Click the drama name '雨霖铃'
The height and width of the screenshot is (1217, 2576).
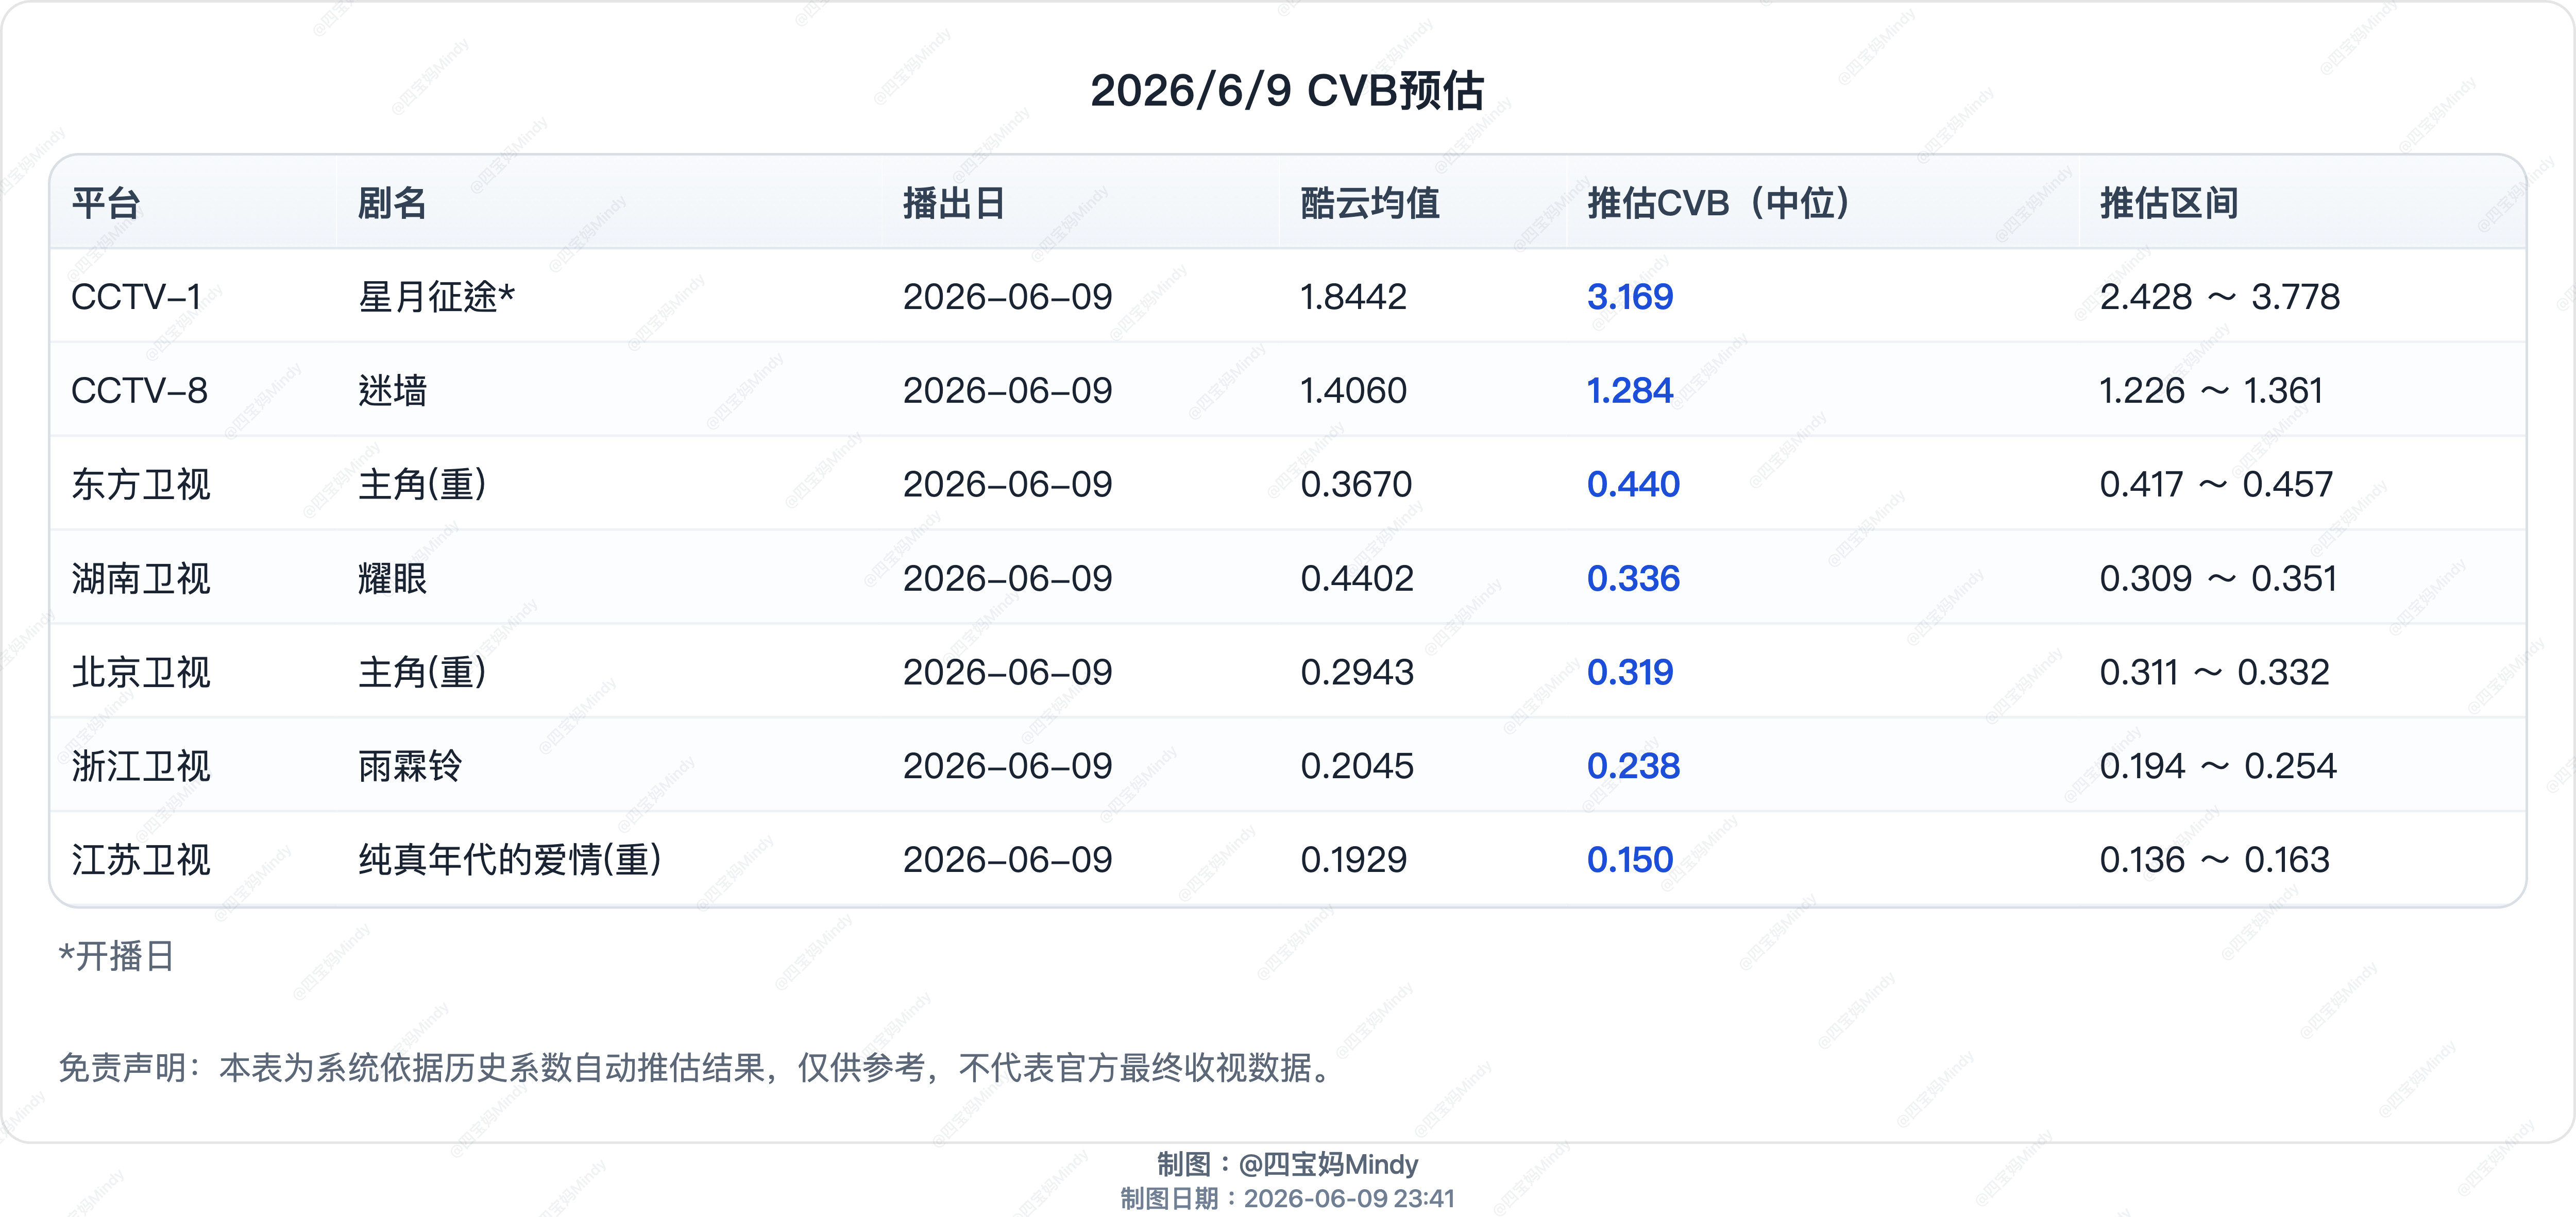click(410, 767)
